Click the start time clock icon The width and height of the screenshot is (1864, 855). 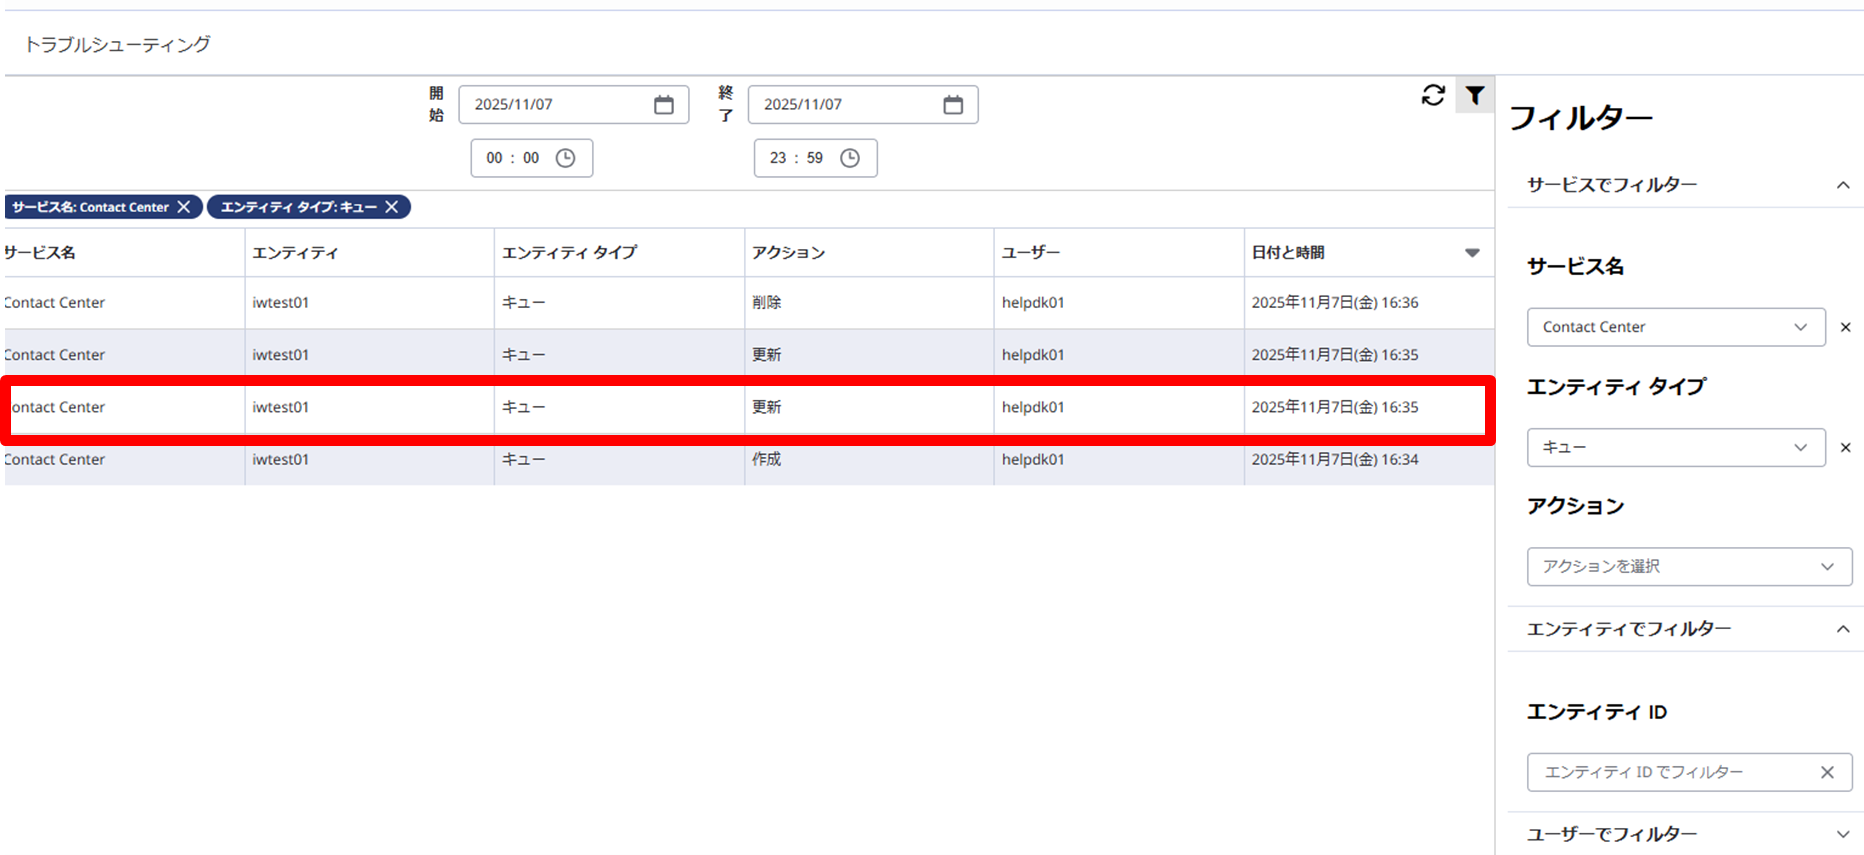pos(565,158)
